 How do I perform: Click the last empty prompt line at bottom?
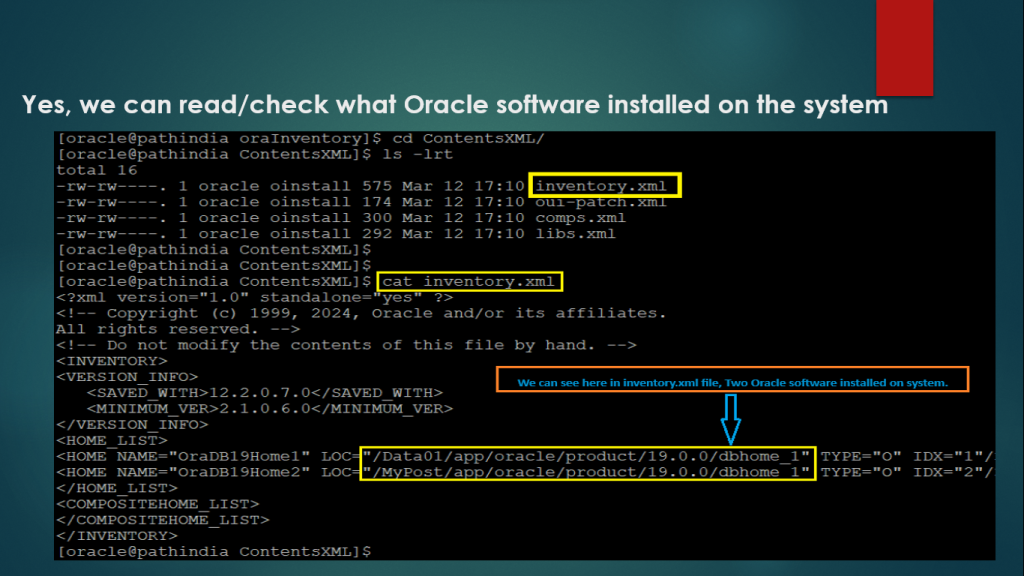coord(215,551)
